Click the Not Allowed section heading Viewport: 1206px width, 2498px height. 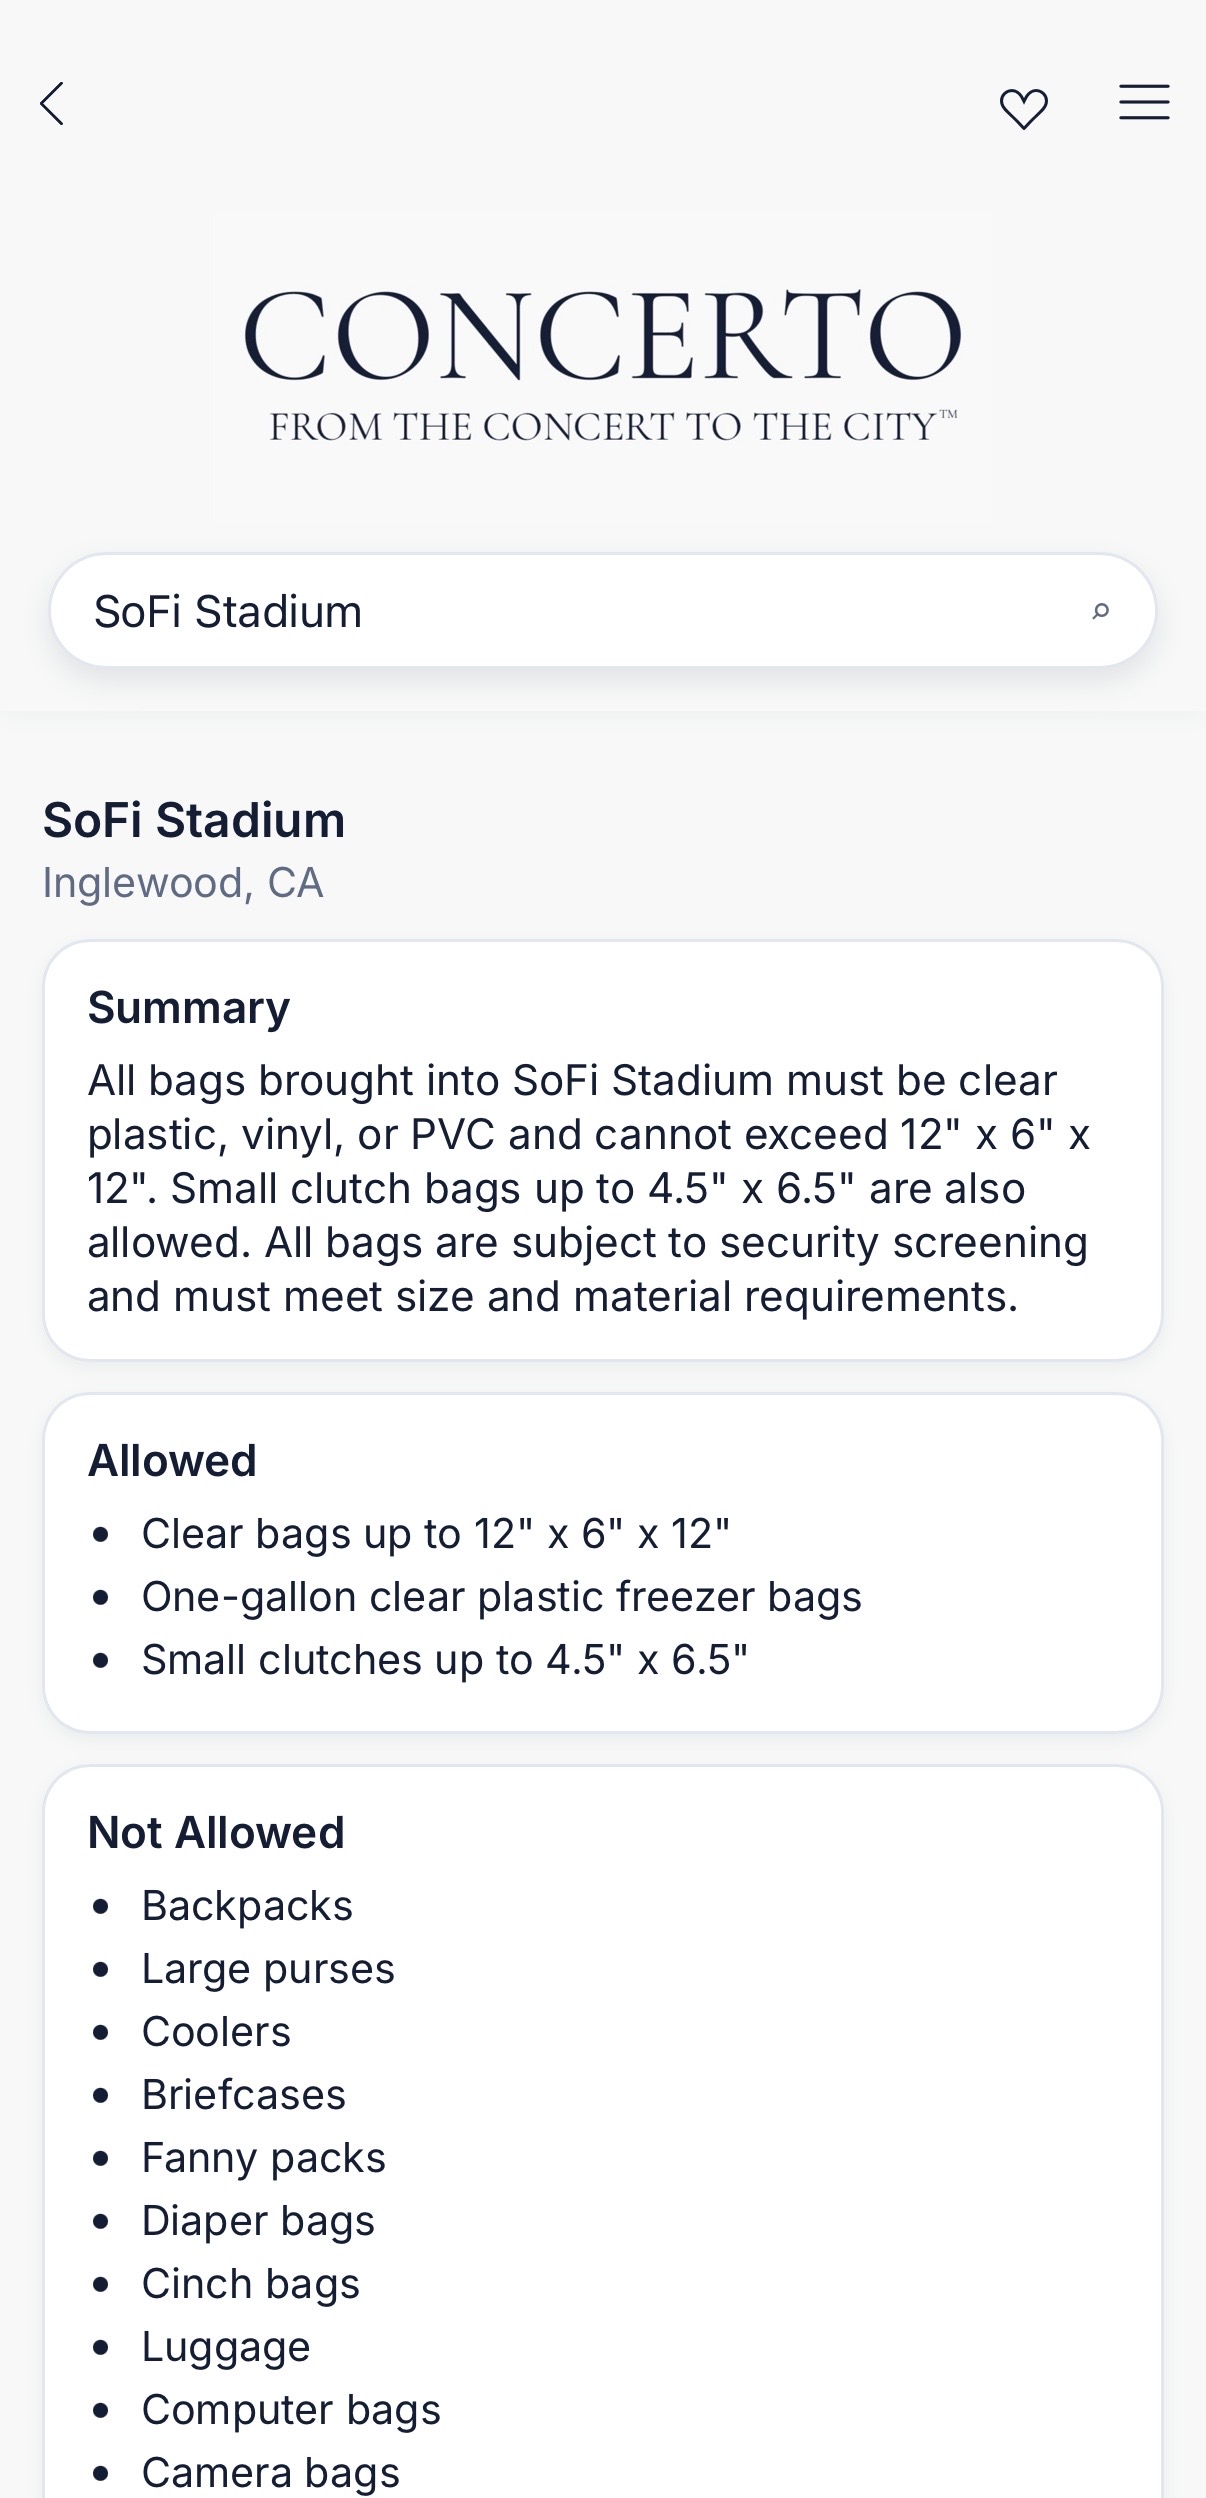click(x=216, y=1833)
